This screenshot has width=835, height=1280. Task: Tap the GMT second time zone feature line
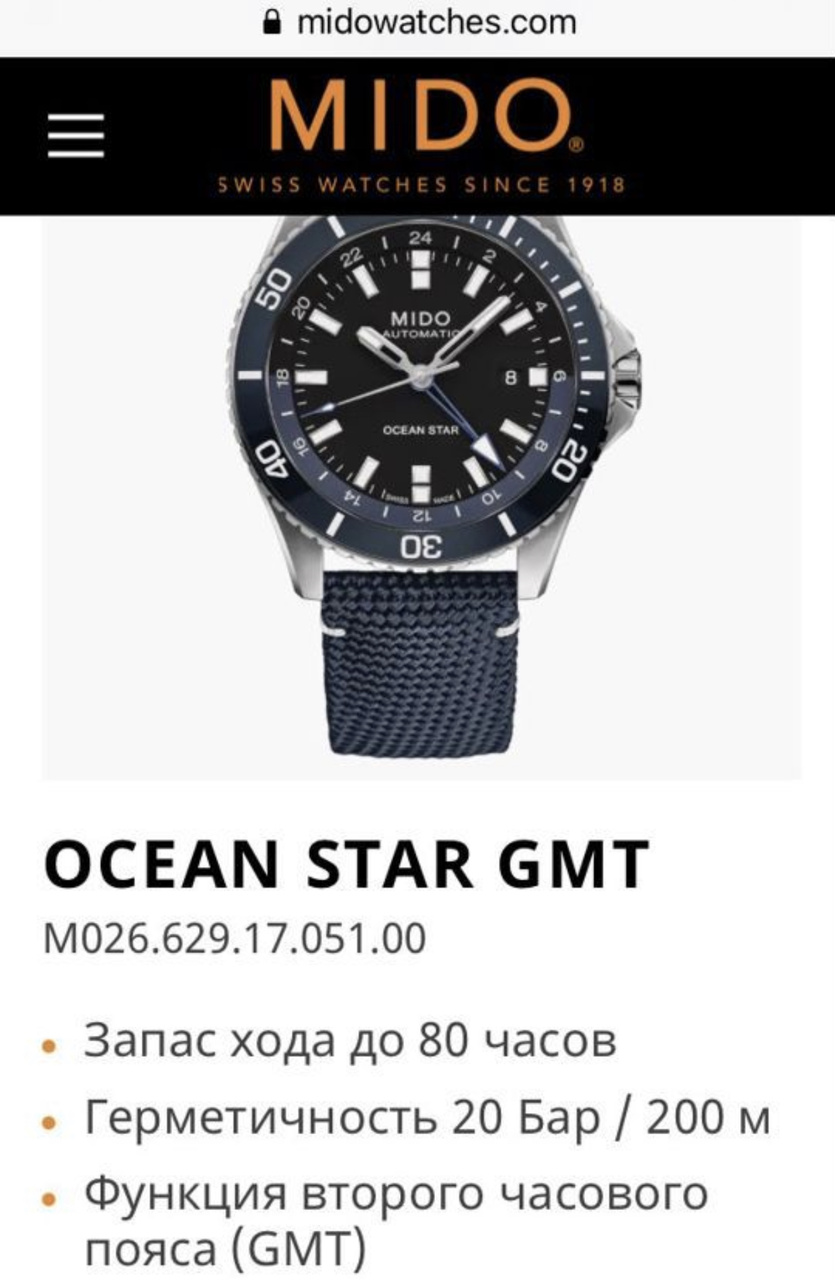(397, 1218)
